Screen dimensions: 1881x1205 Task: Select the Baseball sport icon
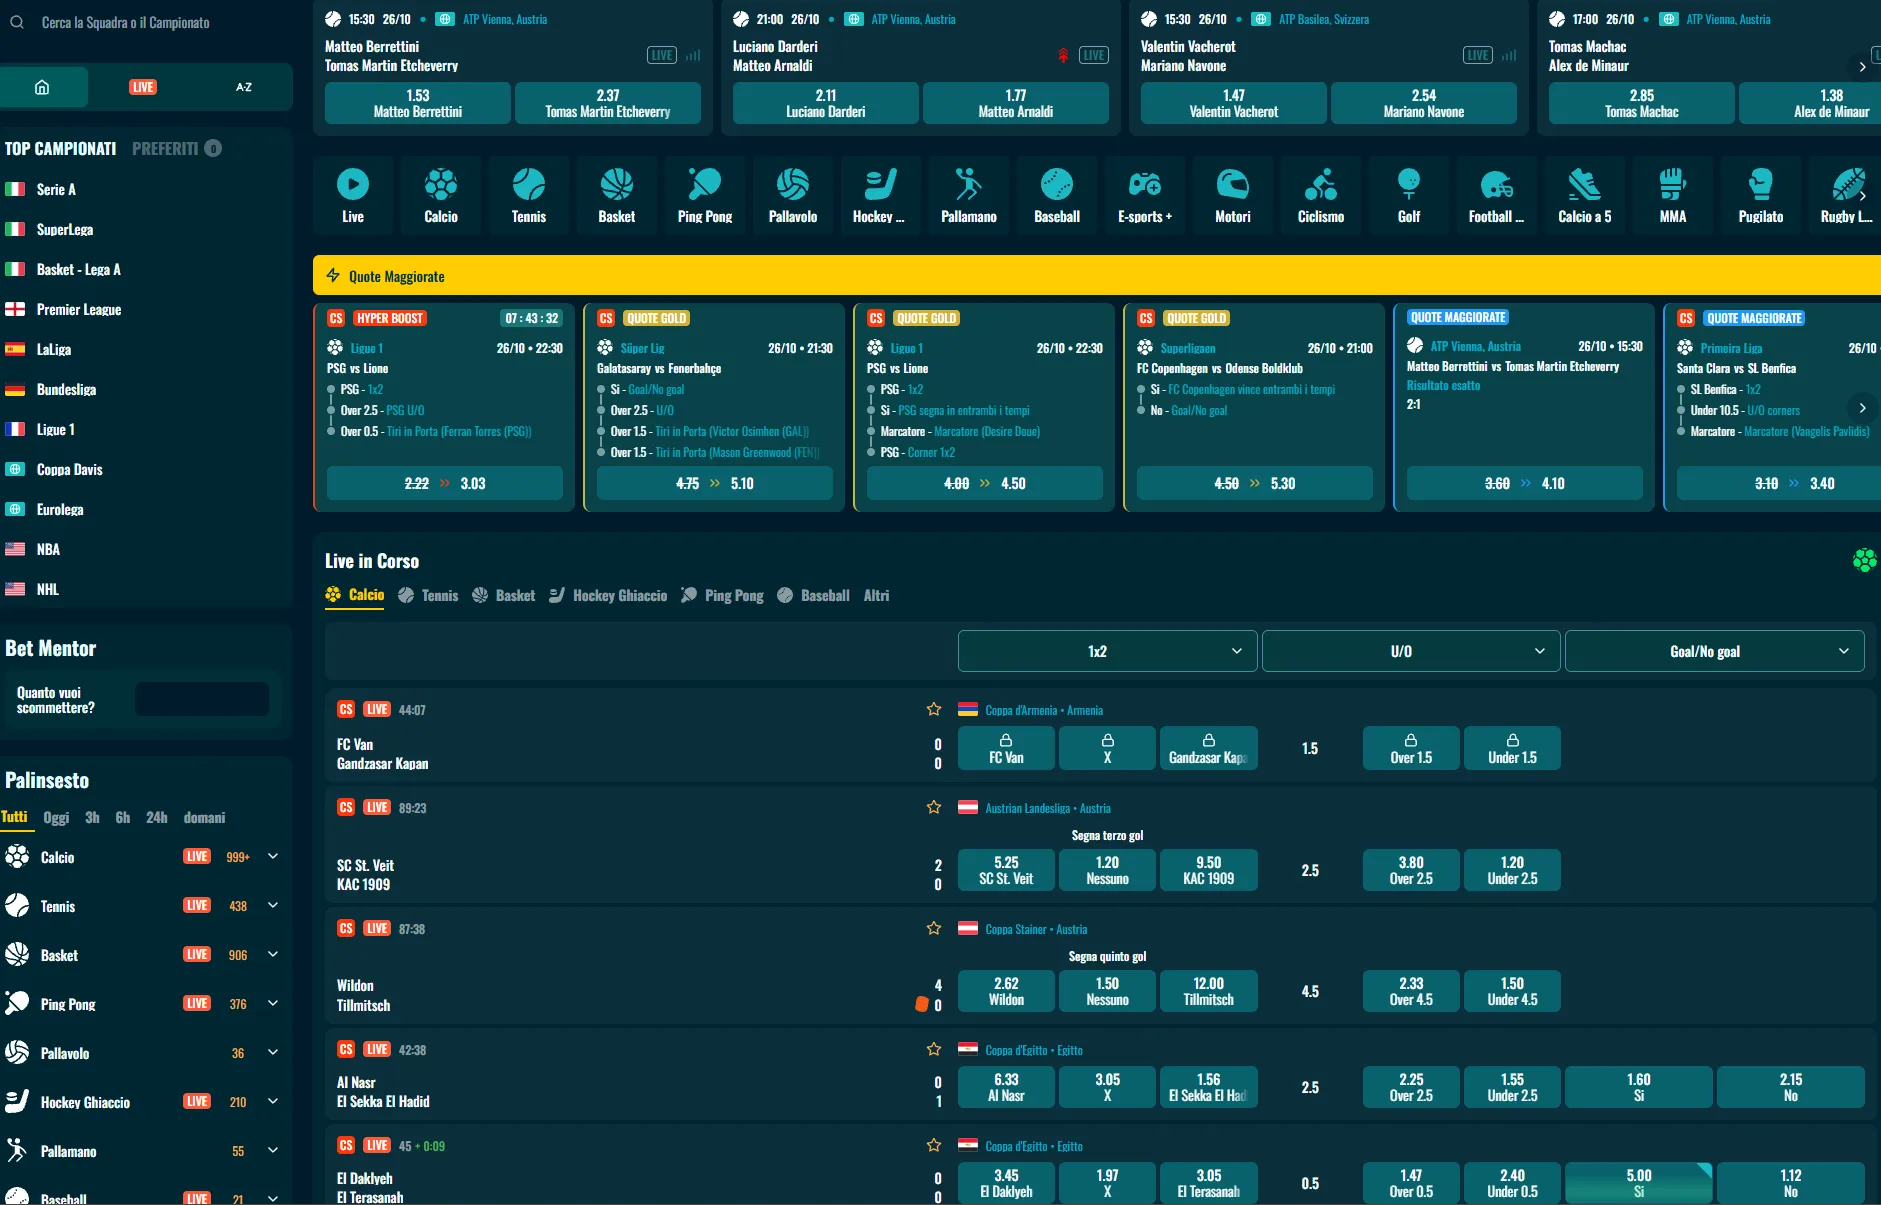[1057, 195]
